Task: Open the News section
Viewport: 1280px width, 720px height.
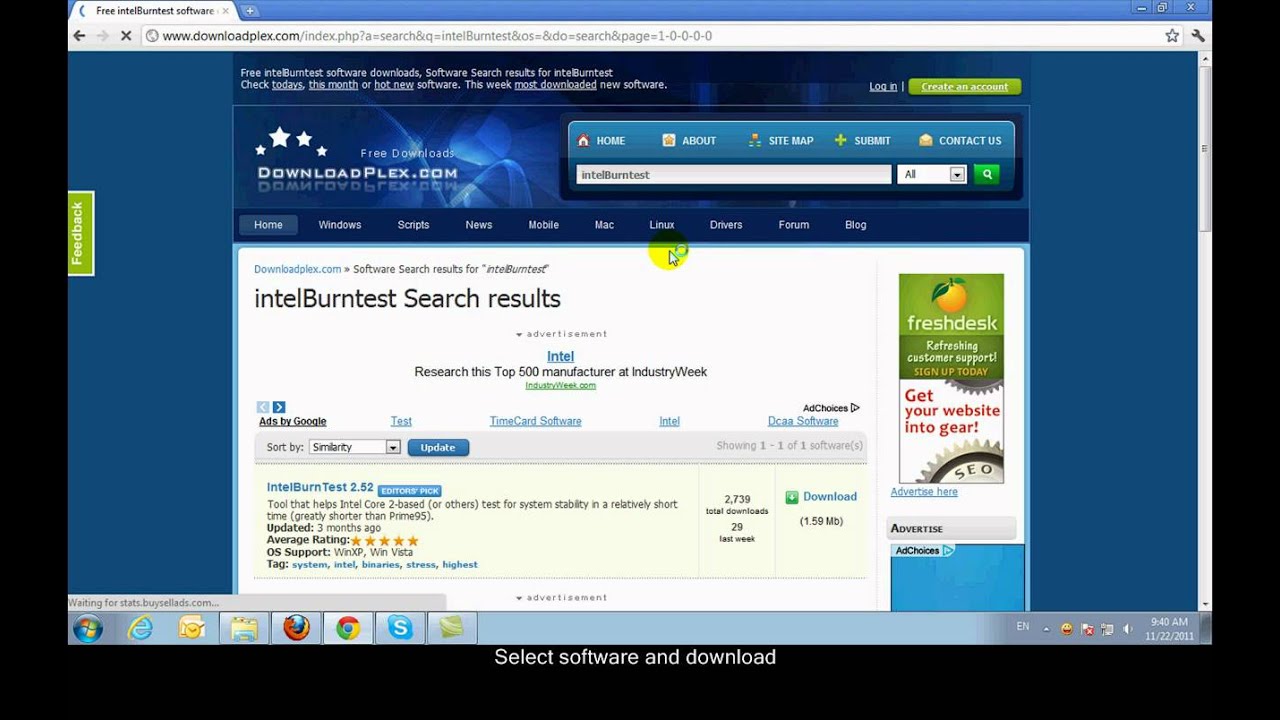Action: pos(479,225)
